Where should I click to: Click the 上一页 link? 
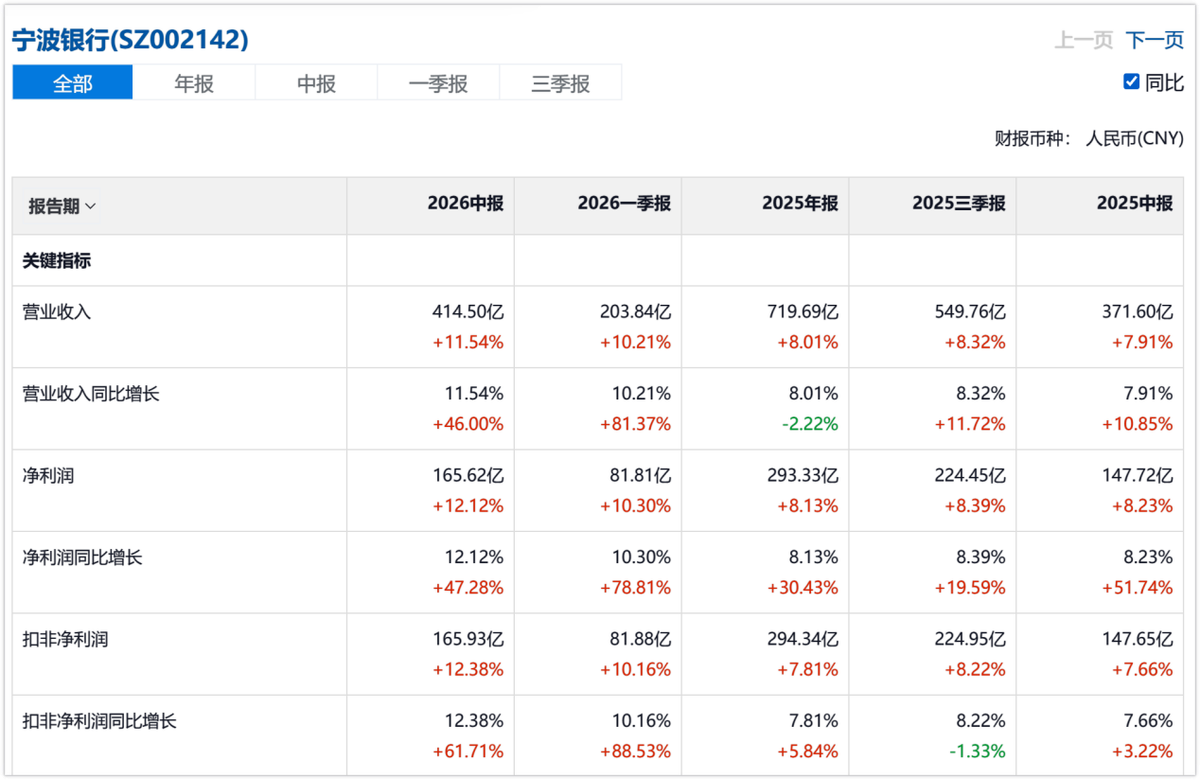coord(1084,40)
